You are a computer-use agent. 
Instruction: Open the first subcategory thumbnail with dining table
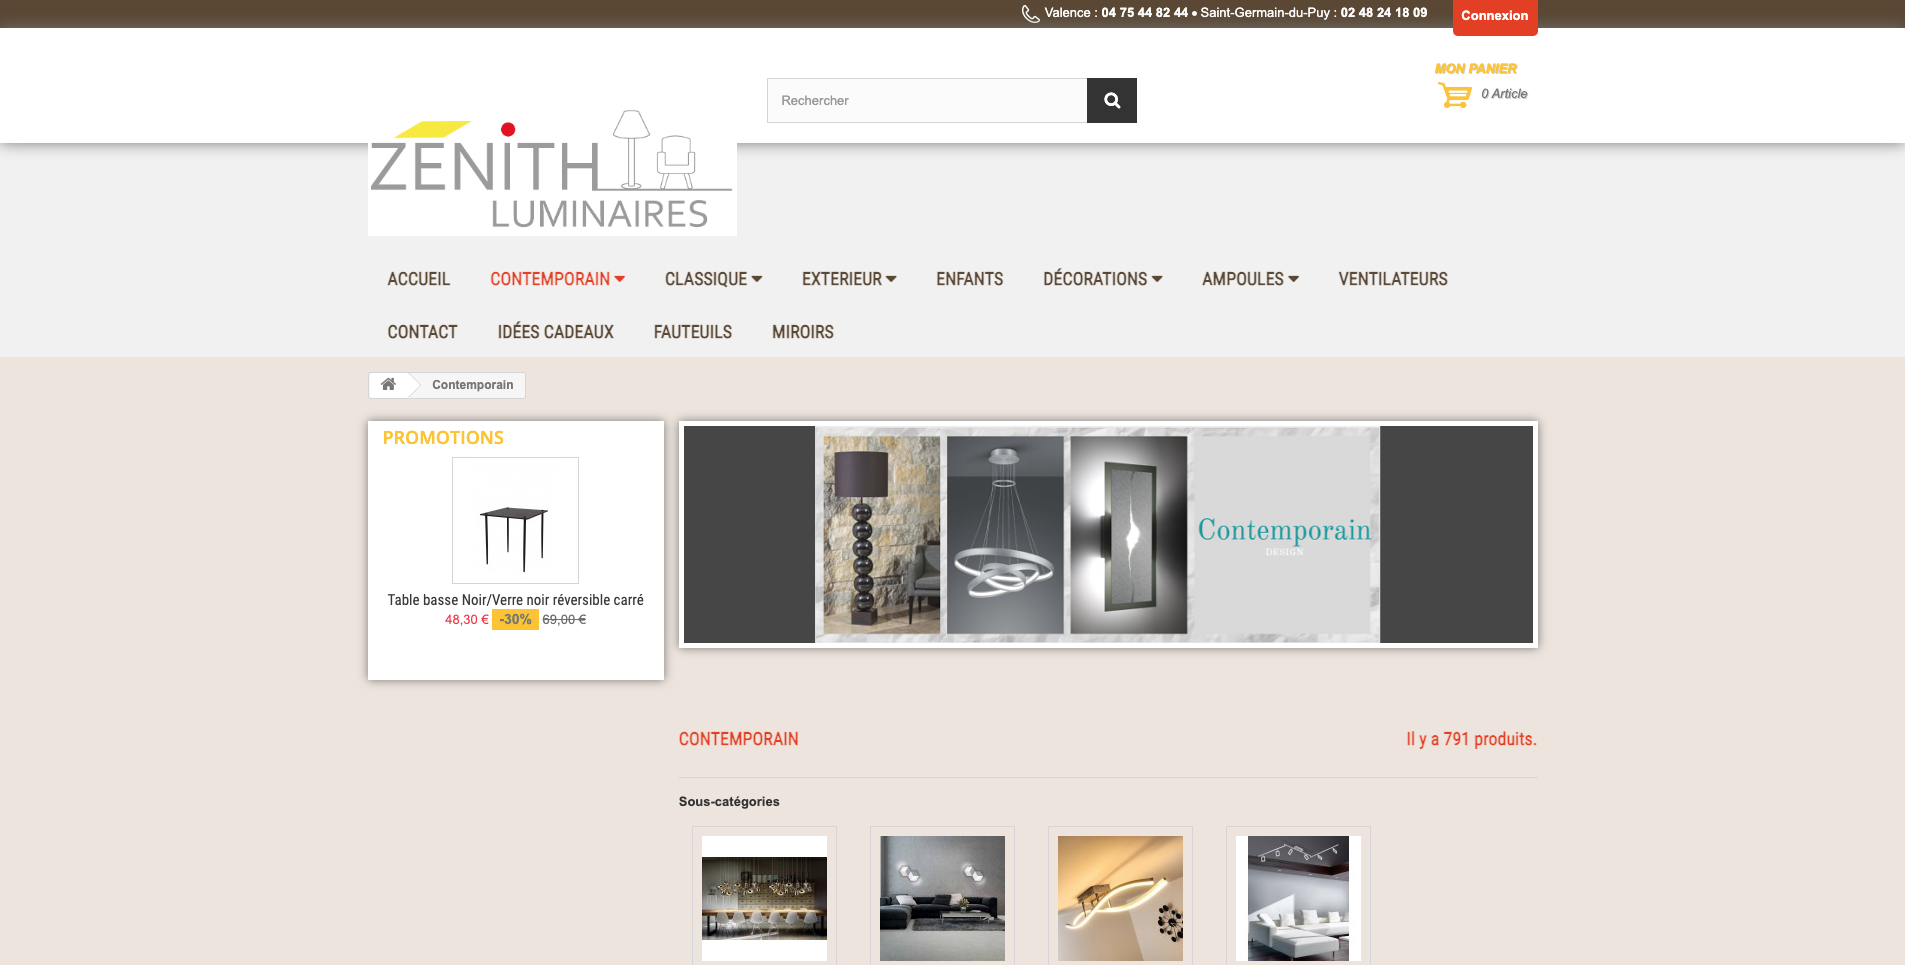point(764,898)
